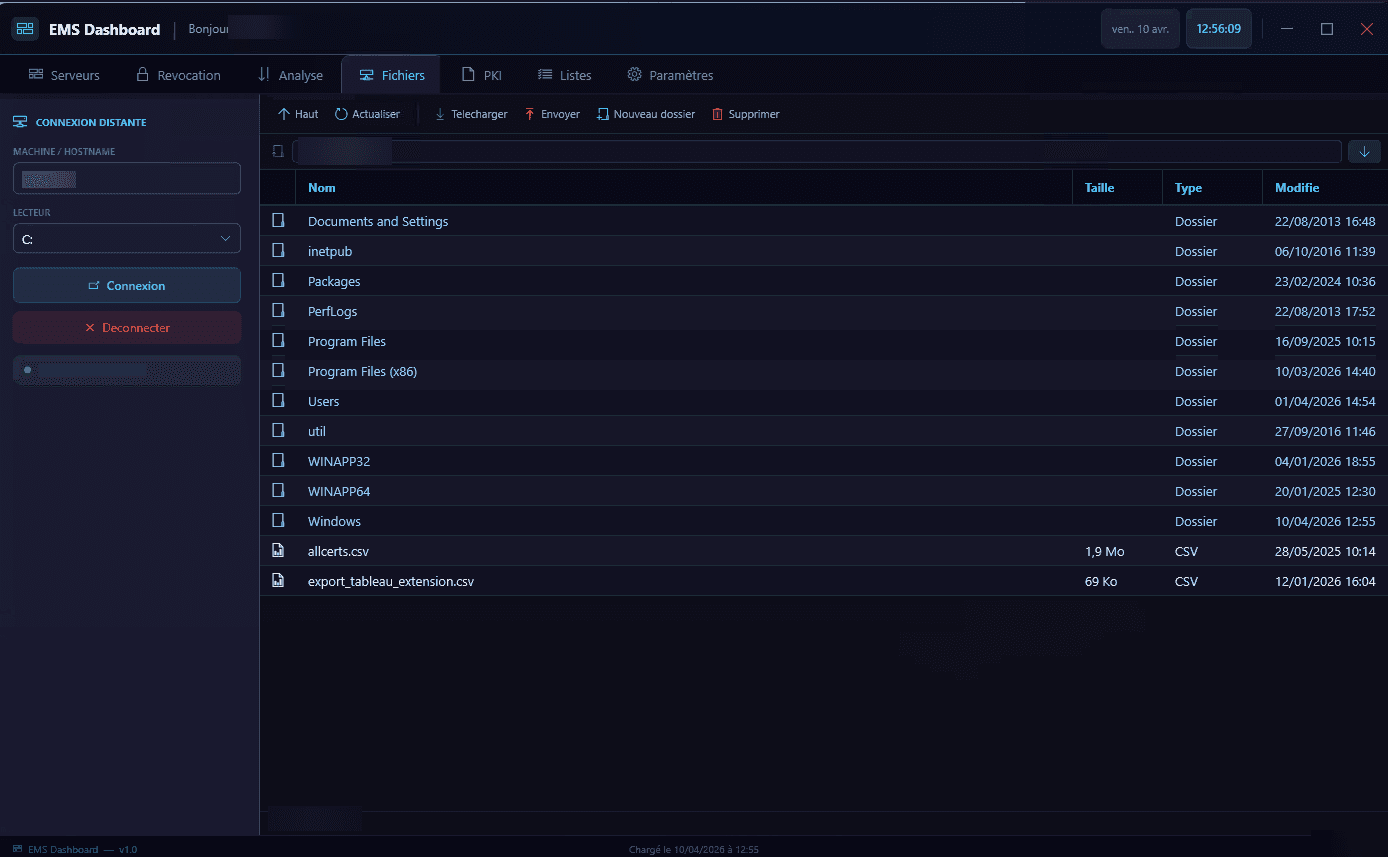
Task: Refresh the file list with Actualiser
Action: [342, 114]
